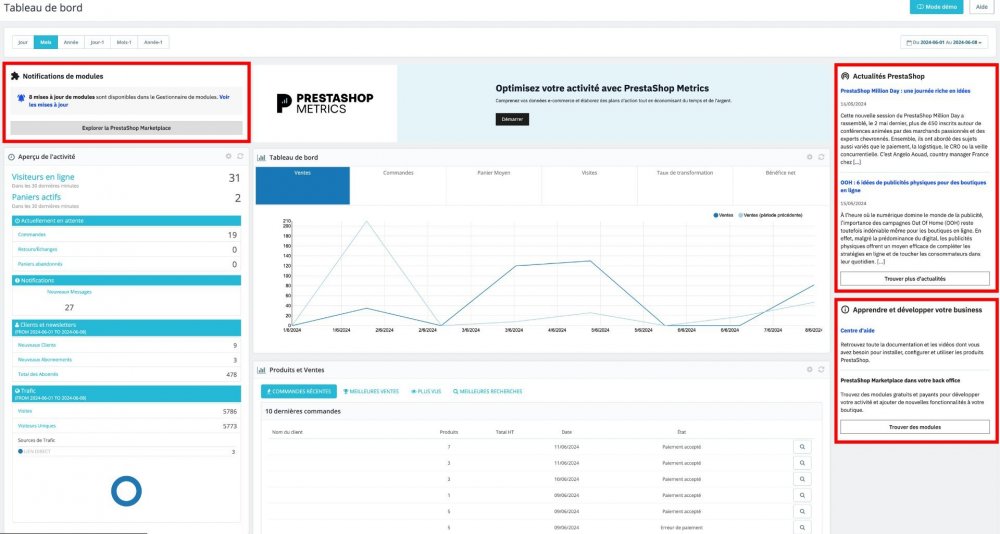
Task: Open the Paniers abandonnés link
Action: pos(40,263)
